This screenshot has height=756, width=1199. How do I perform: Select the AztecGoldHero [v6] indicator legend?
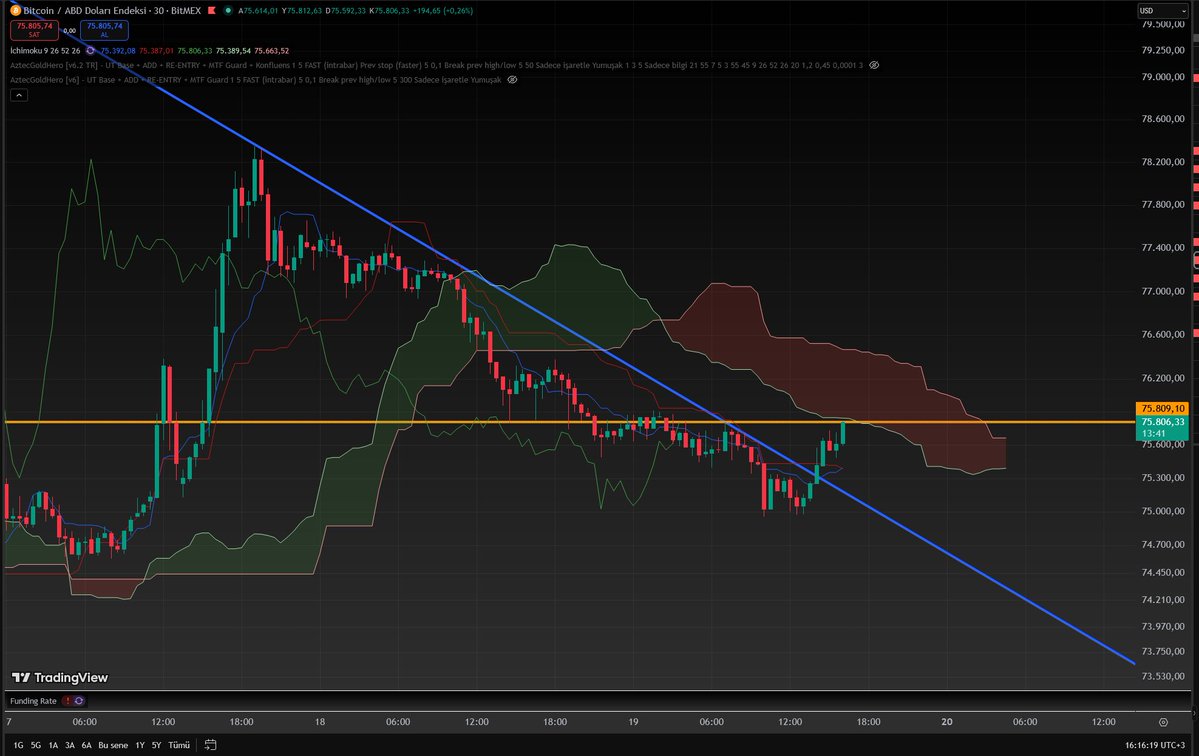[255, 79]
